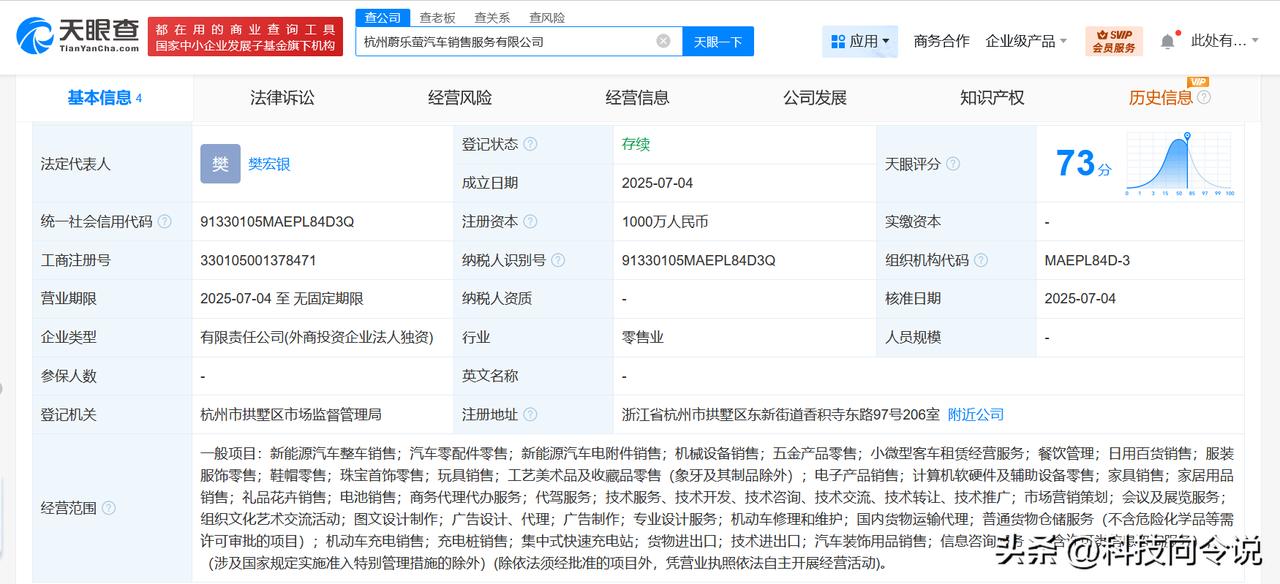The width and height of the screenshot is (1280, 584).
Task: Click the 成立日期 value 2025-07-04
Action: click(x=657, y=183)
